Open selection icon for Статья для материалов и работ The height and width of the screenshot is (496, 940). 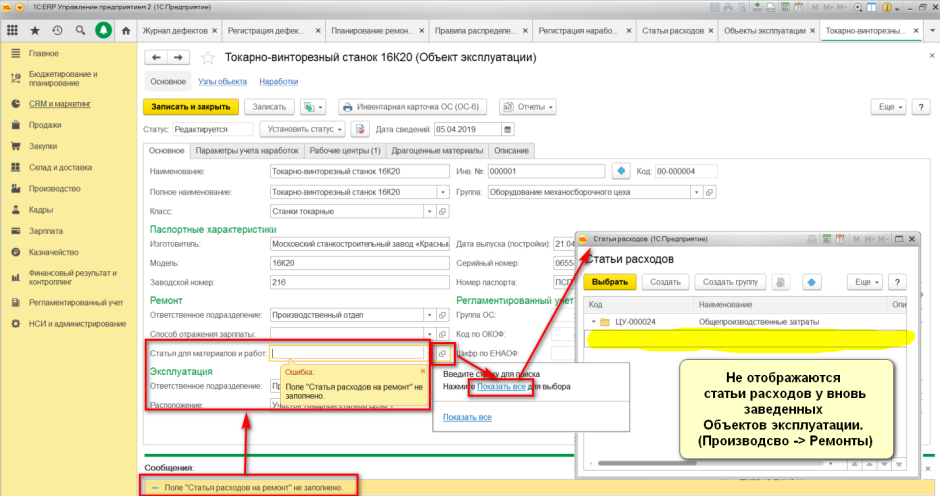(x=442, y=354)
